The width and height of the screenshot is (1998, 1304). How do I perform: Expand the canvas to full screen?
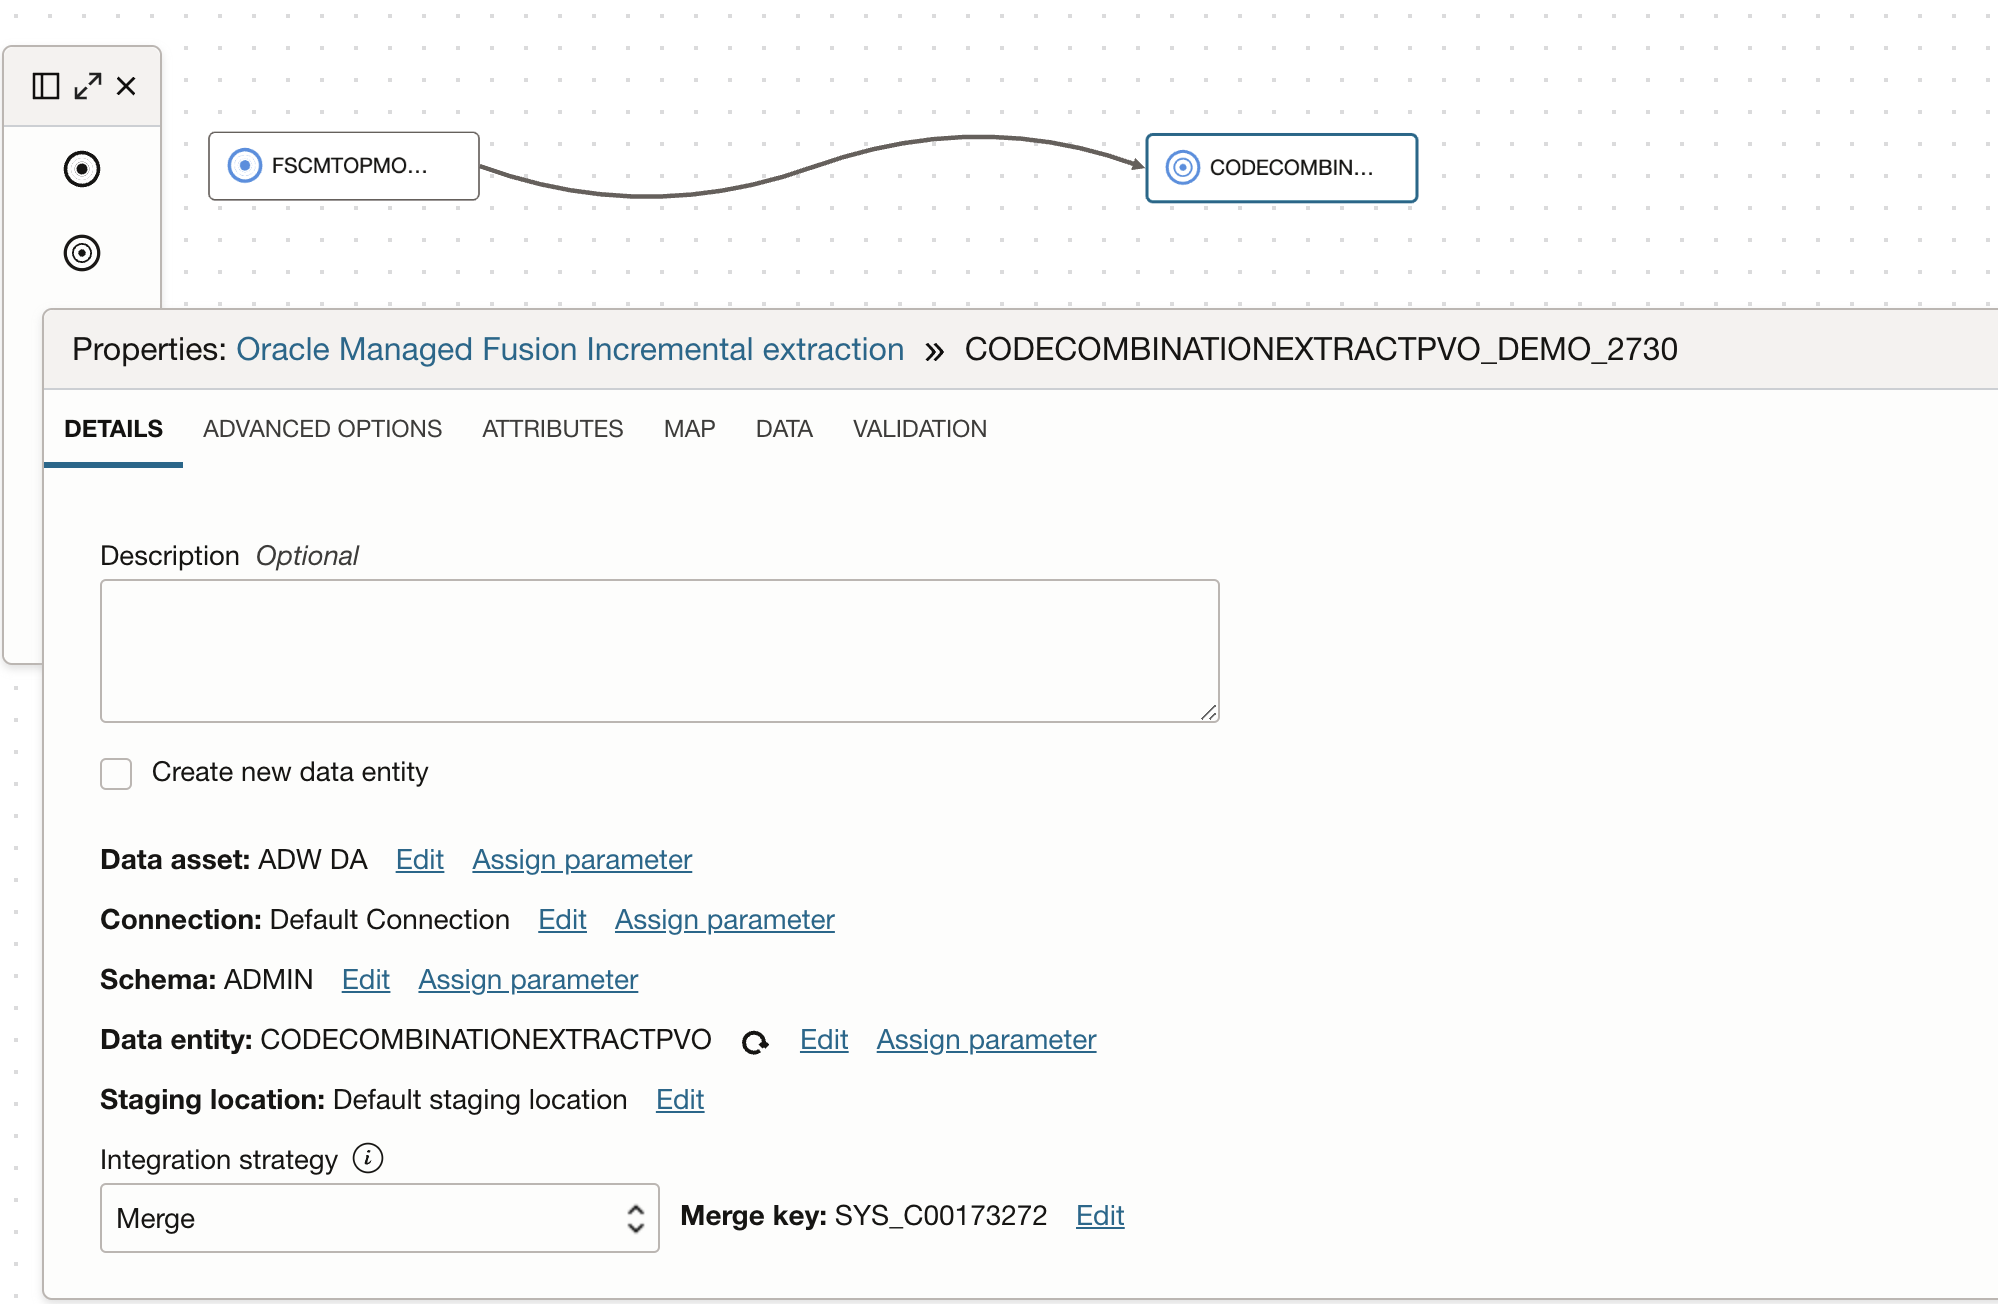[x=88, y=85]
